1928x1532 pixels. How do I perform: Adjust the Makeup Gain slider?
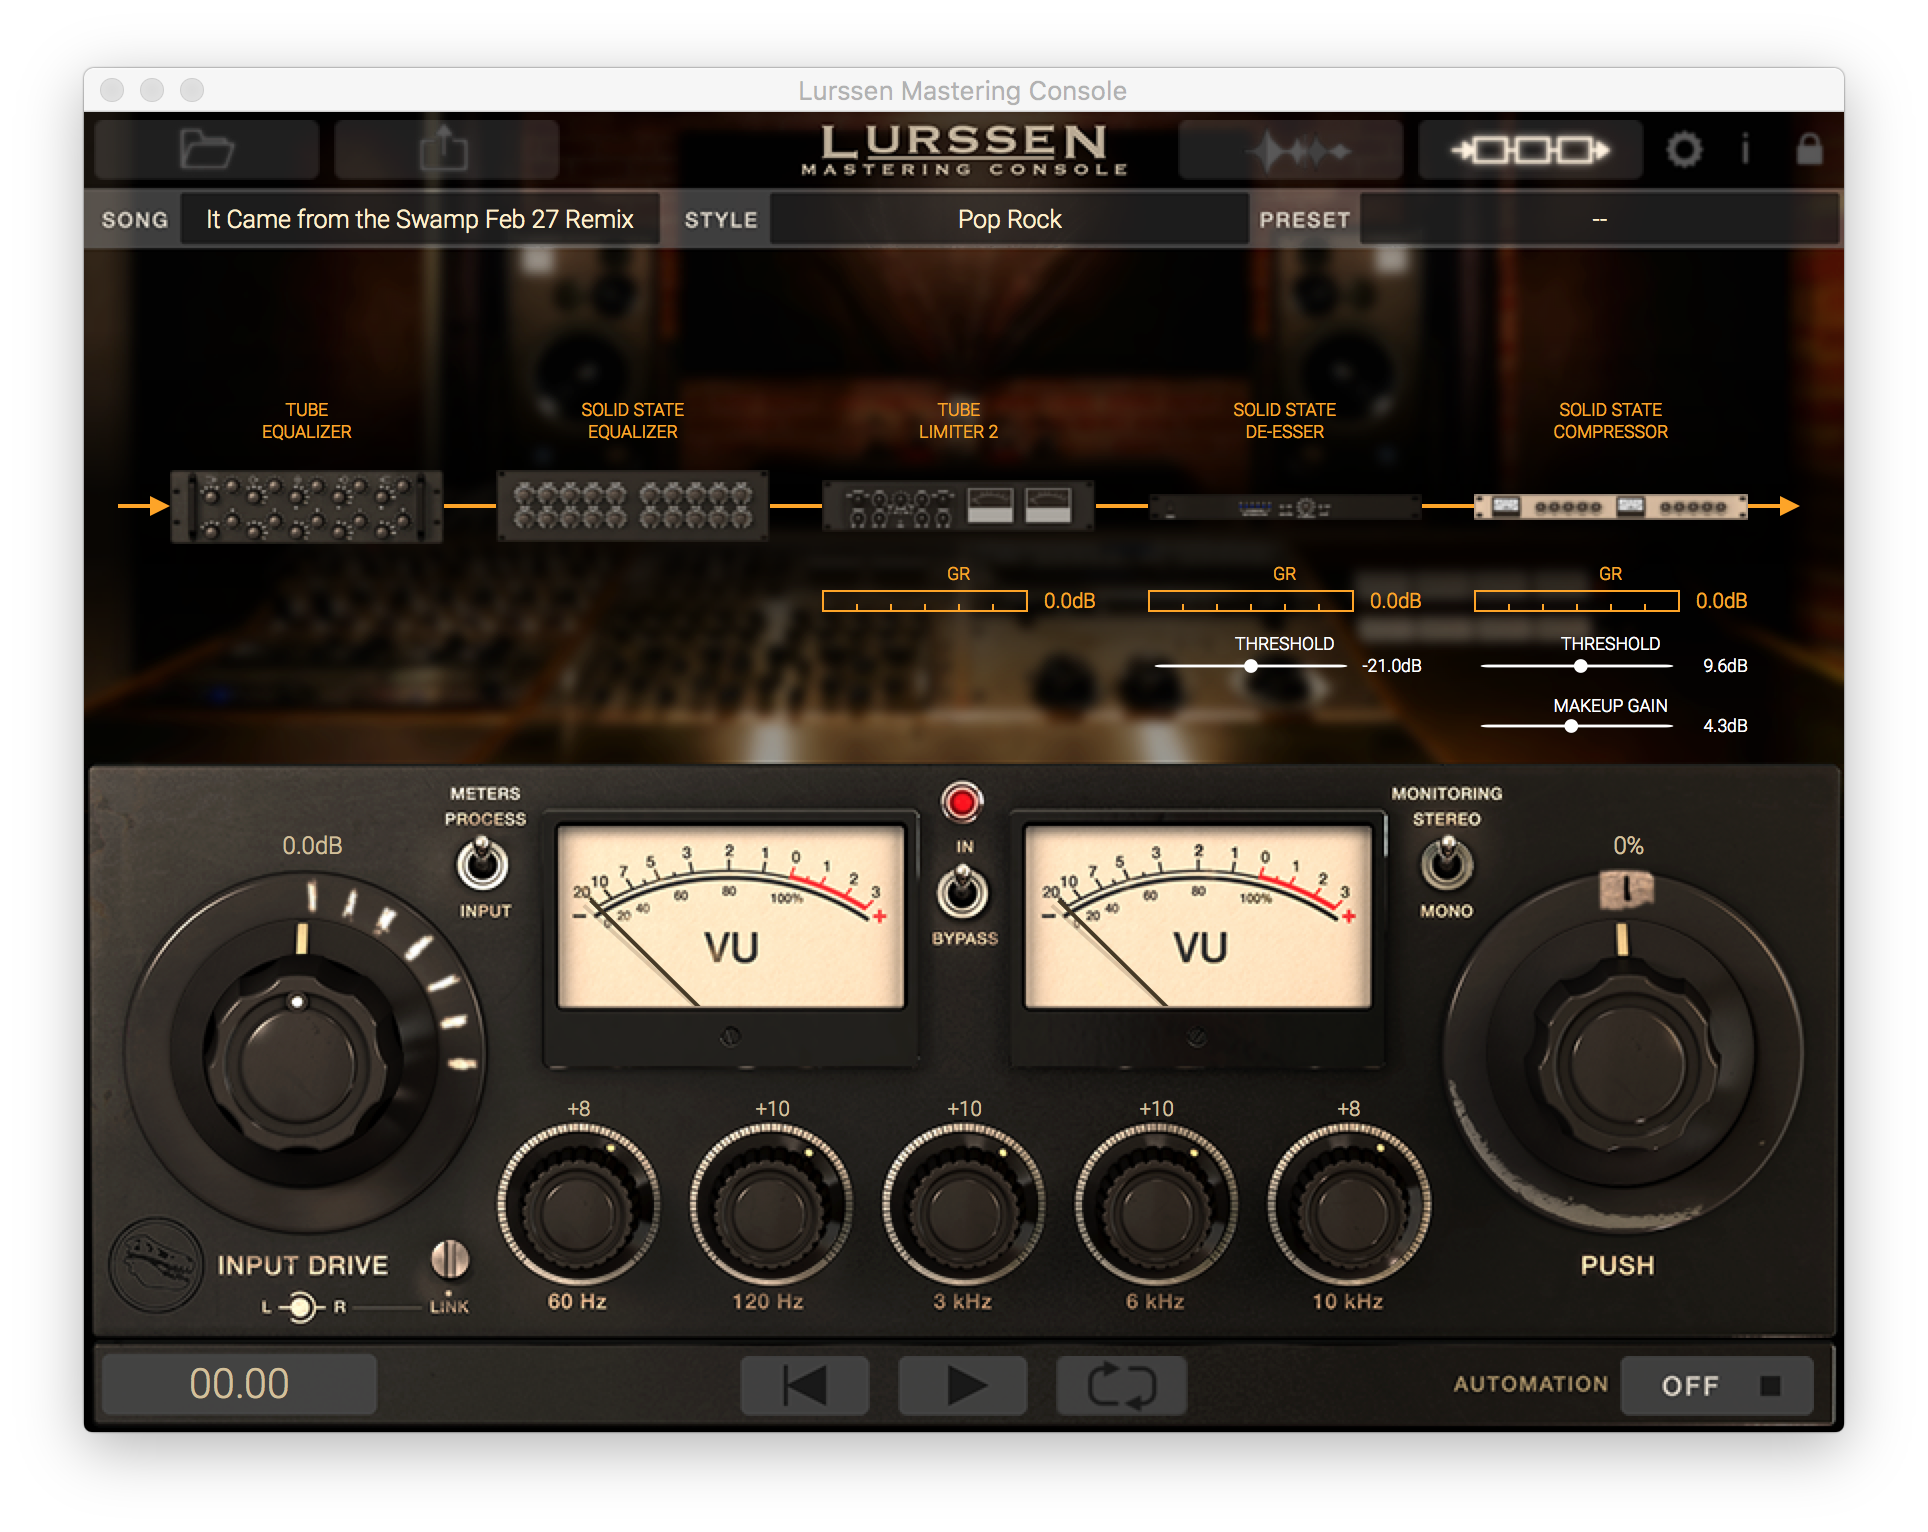(x=1577, y=726)
